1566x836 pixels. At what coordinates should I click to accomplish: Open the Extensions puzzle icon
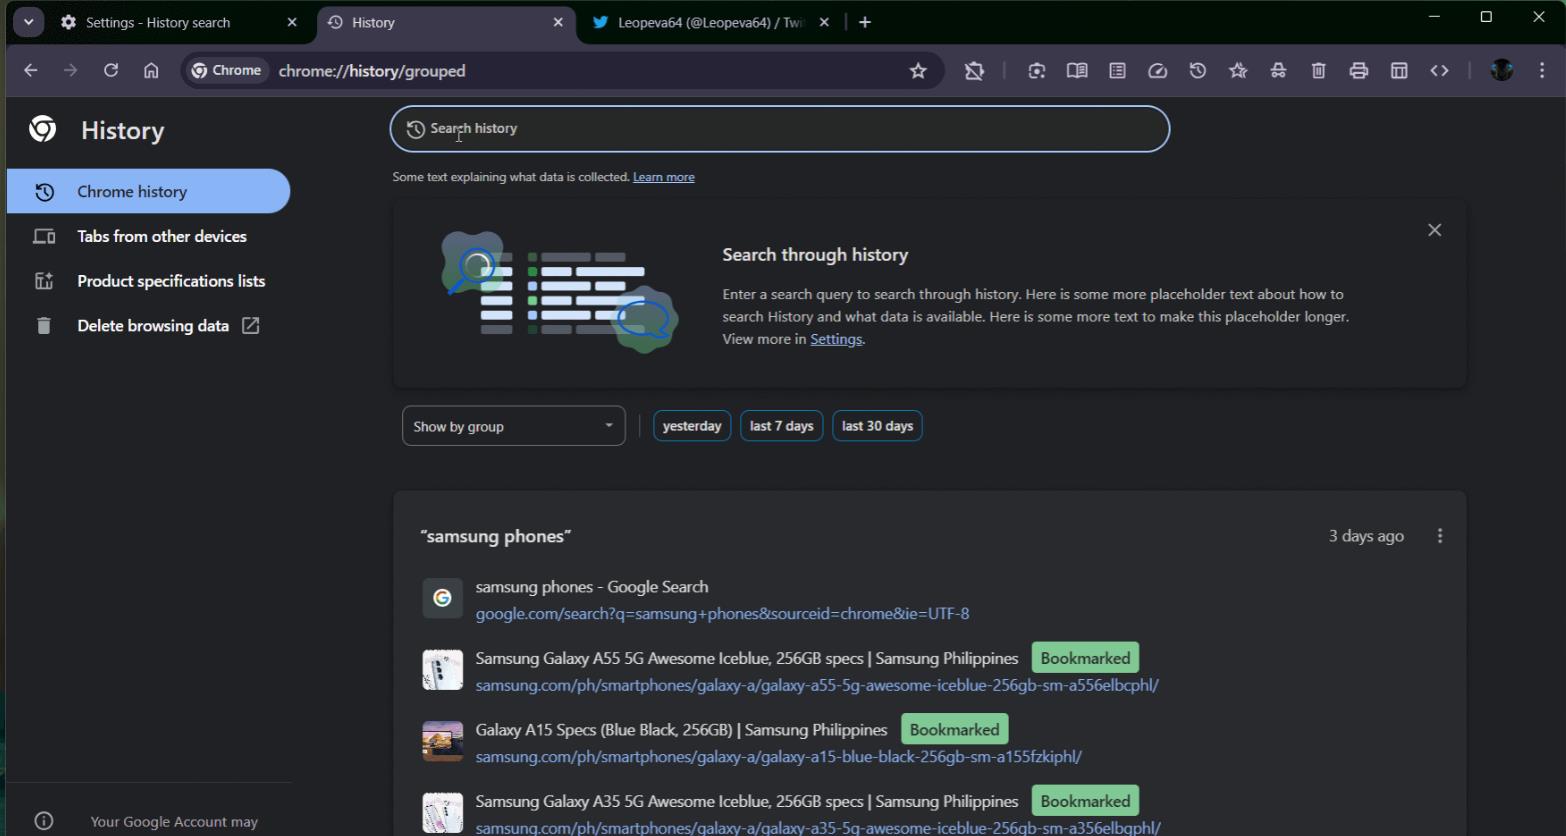click(974, 71)
